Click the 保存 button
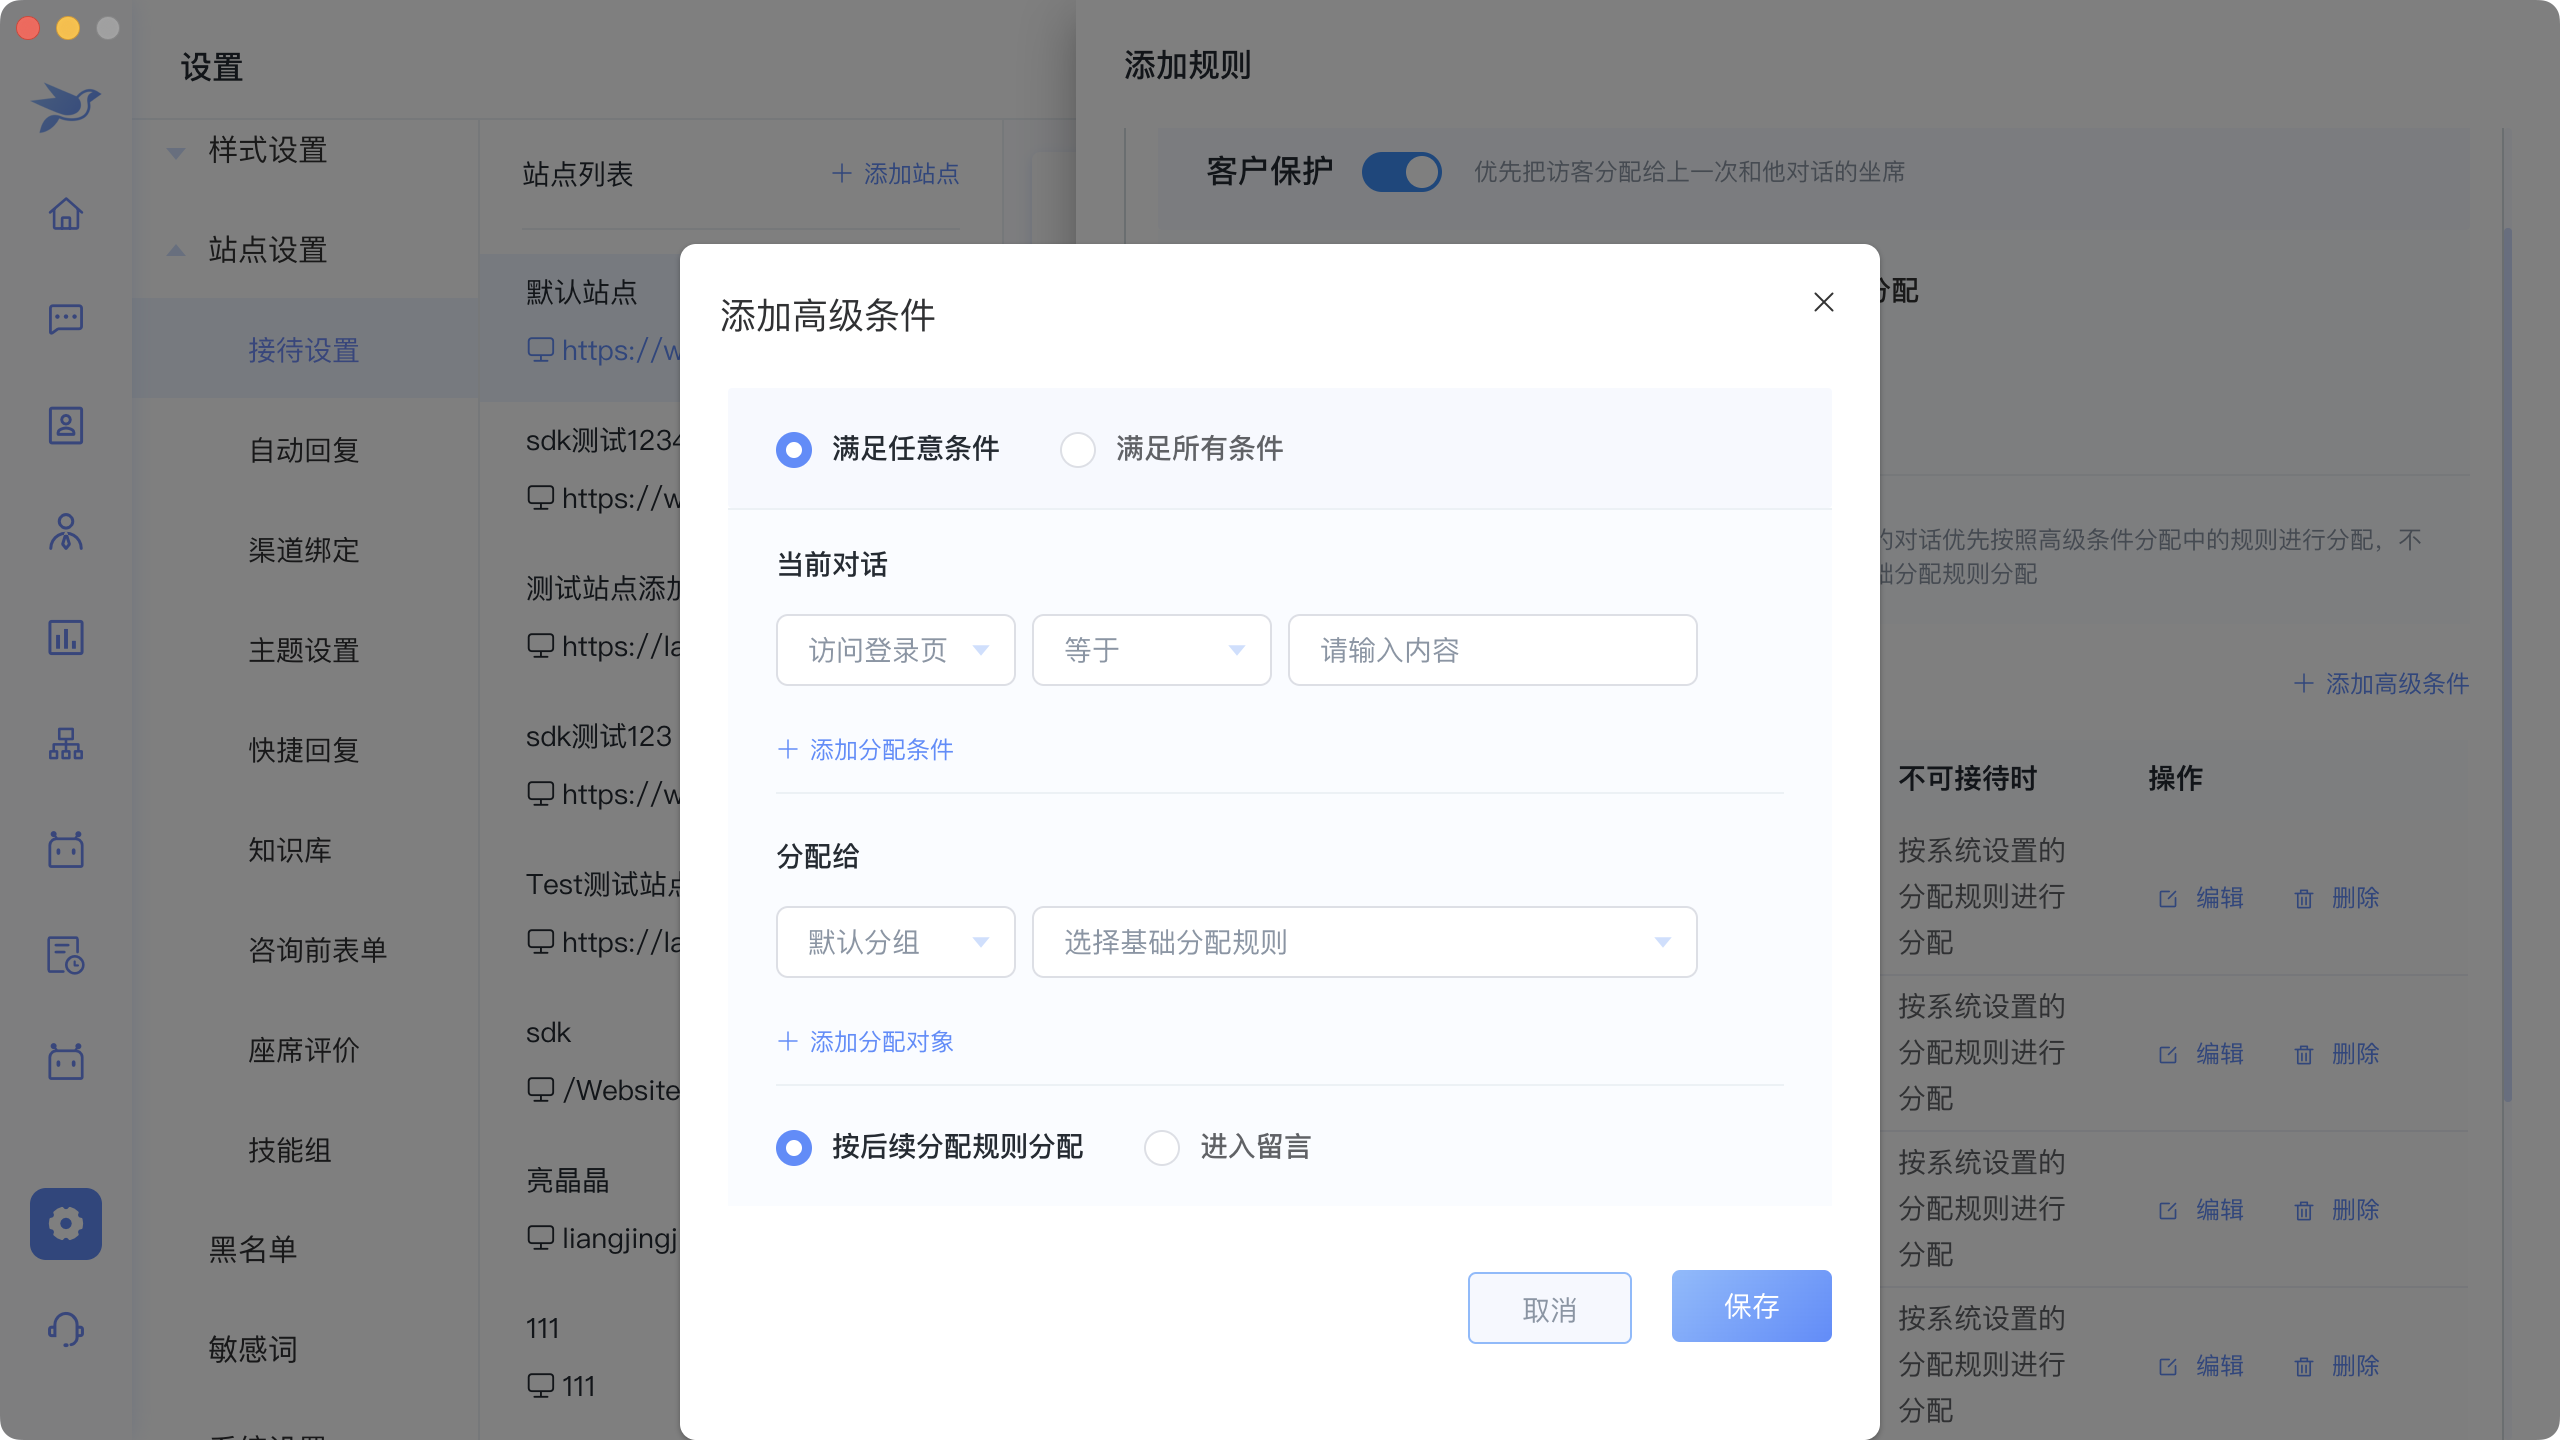2560x1440 pixels. click(x=1751, y=1306)
